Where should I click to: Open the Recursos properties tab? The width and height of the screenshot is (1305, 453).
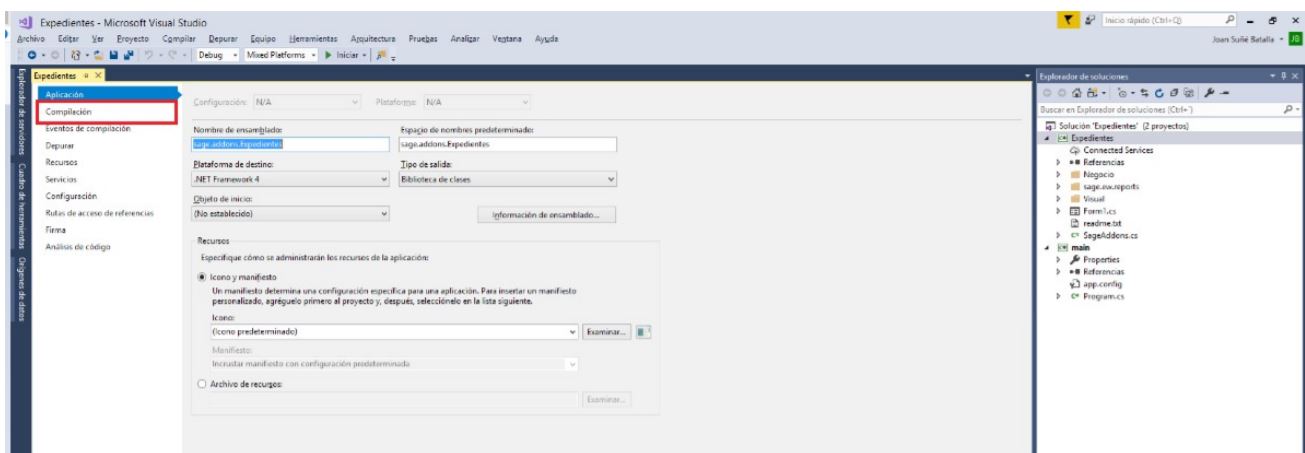[62, 162]
